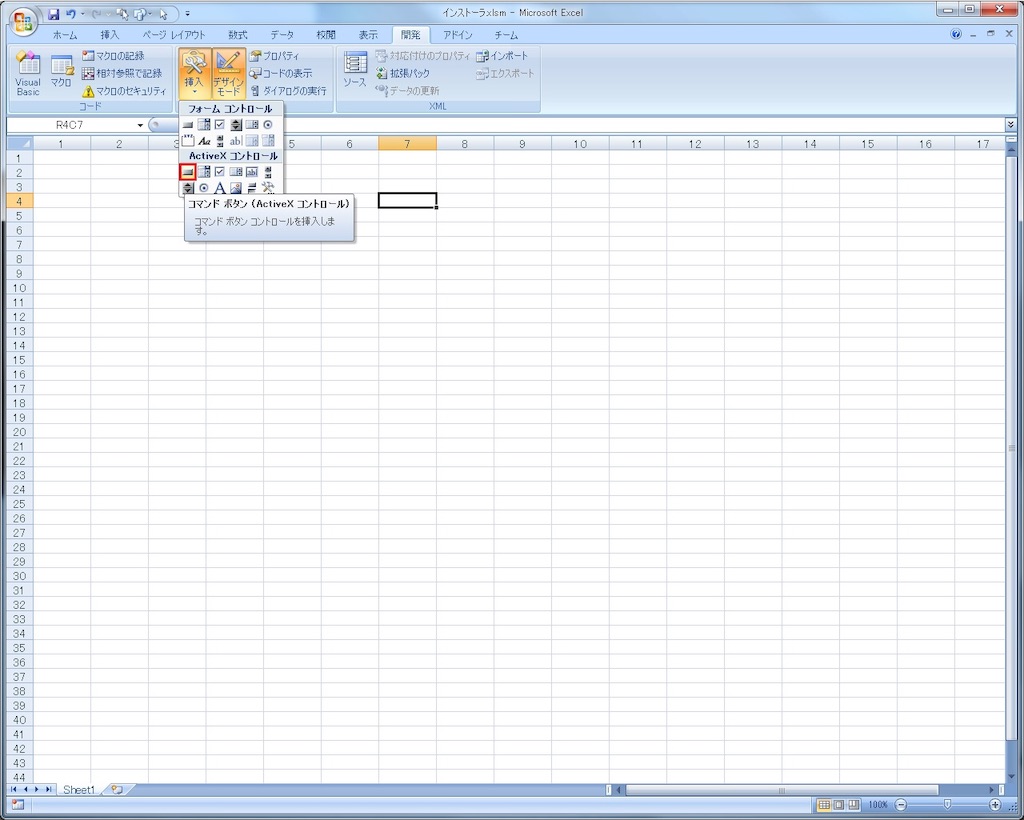Click the Insert Worksheet tab icon

pyautogui.click(x=117, y=790)
